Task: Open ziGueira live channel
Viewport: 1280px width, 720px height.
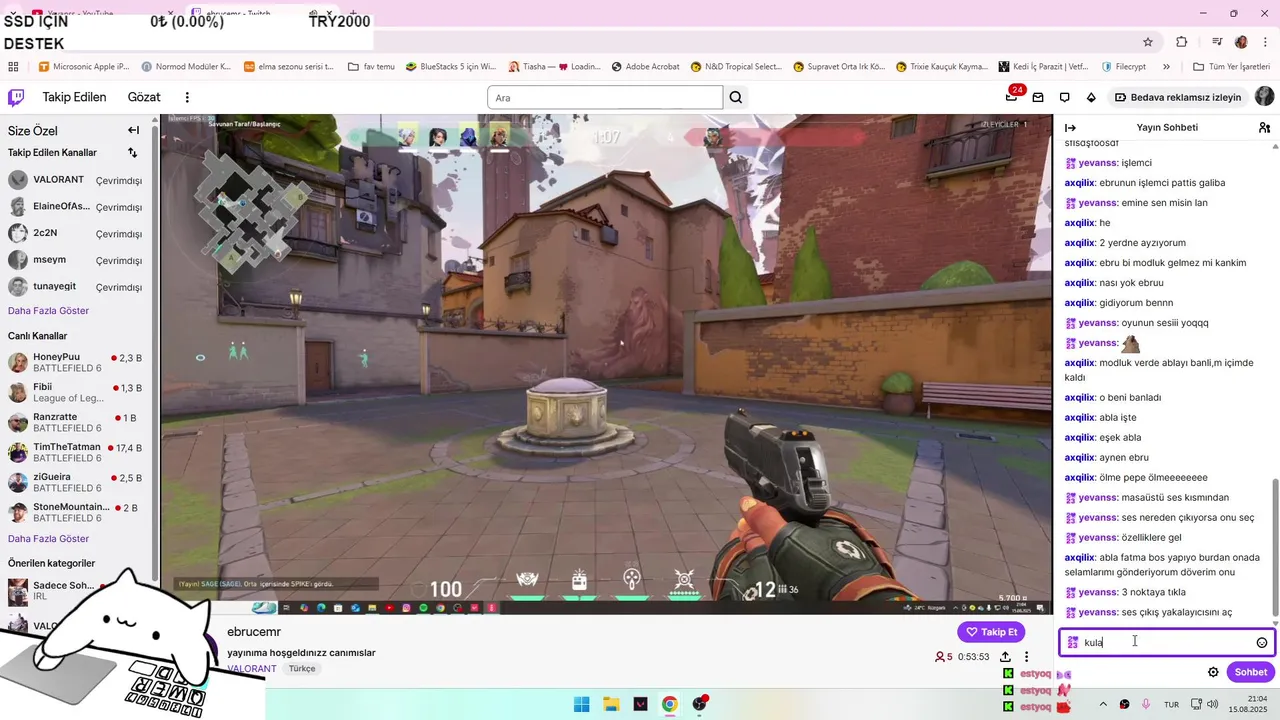Action: click(x=75, y=482)
